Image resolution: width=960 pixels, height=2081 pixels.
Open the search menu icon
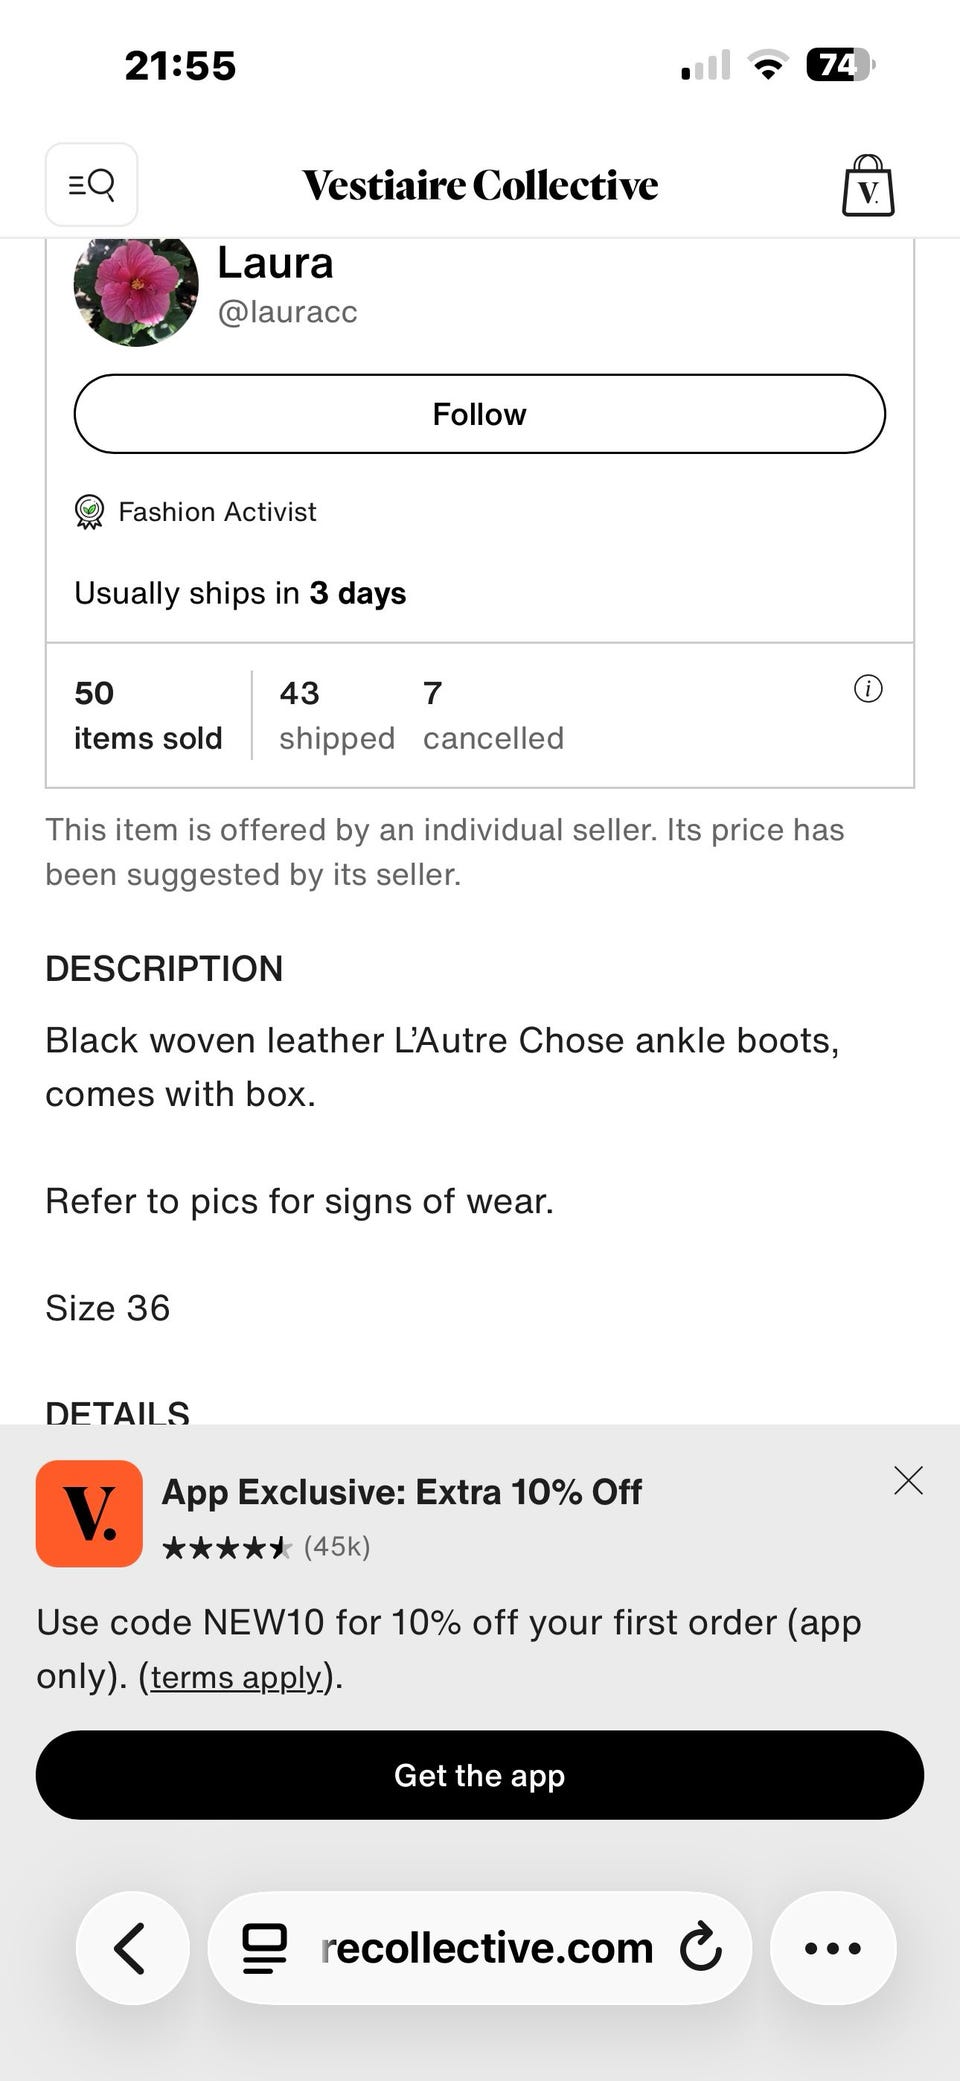91,185
